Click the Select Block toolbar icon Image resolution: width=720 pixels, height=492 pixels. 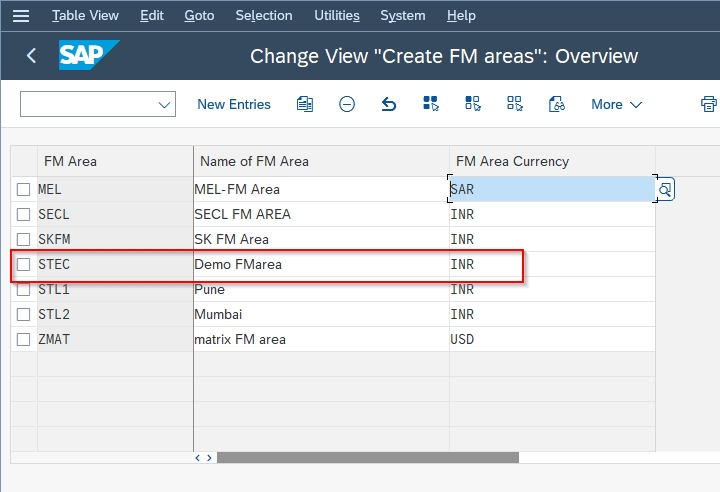coord(473,104)
